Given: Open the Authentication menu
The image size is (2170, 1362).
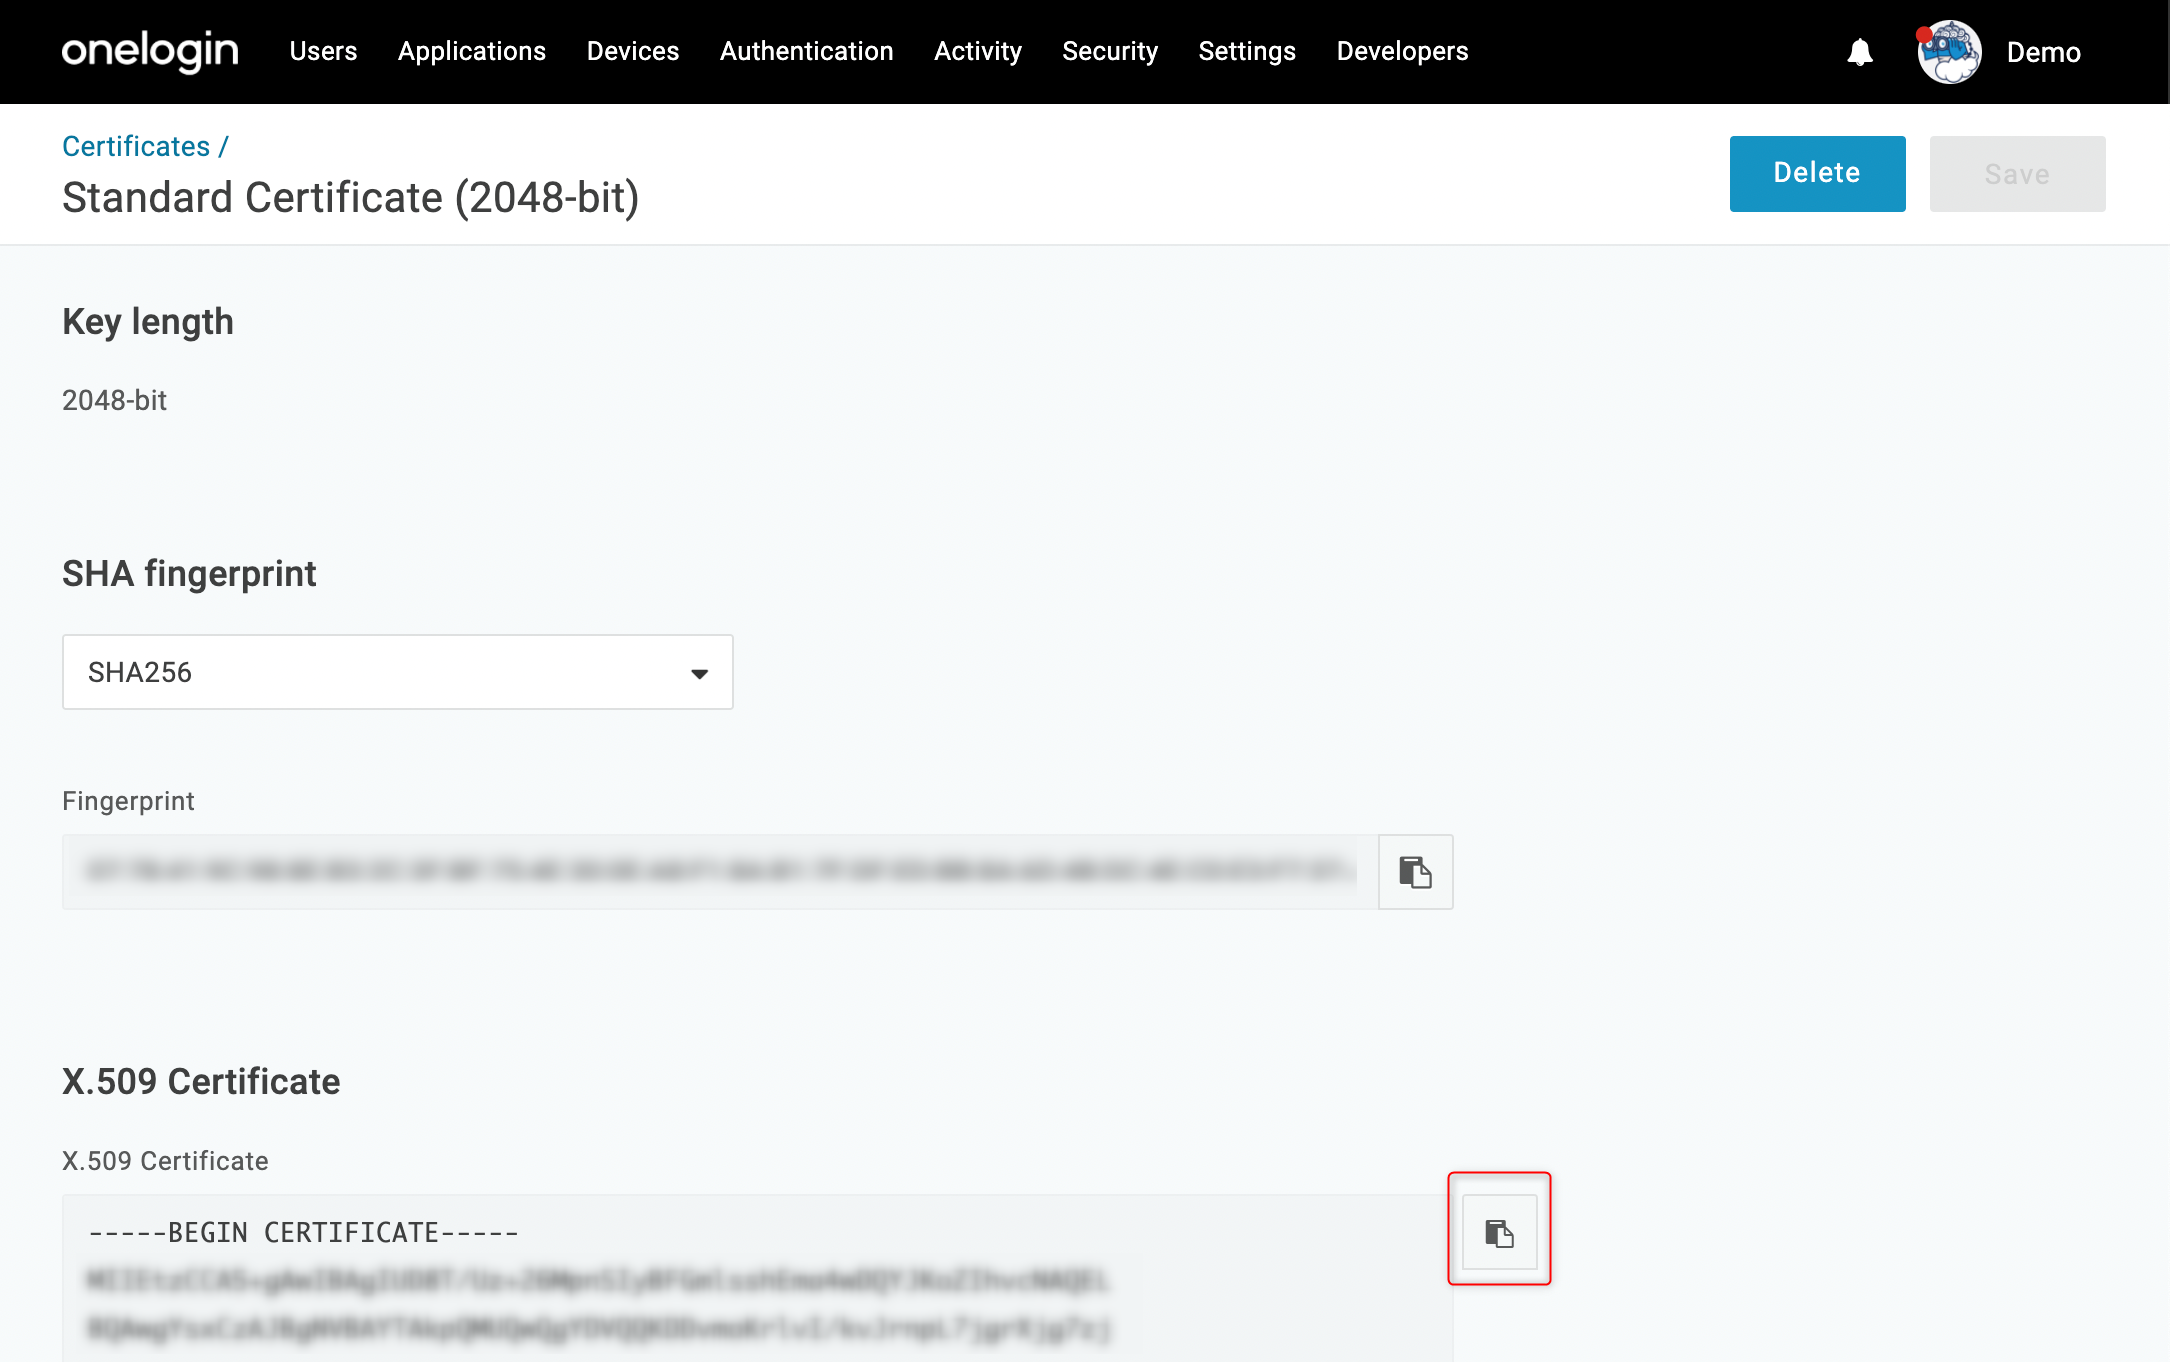Looking at the screenshot, I should click(807, 51).
